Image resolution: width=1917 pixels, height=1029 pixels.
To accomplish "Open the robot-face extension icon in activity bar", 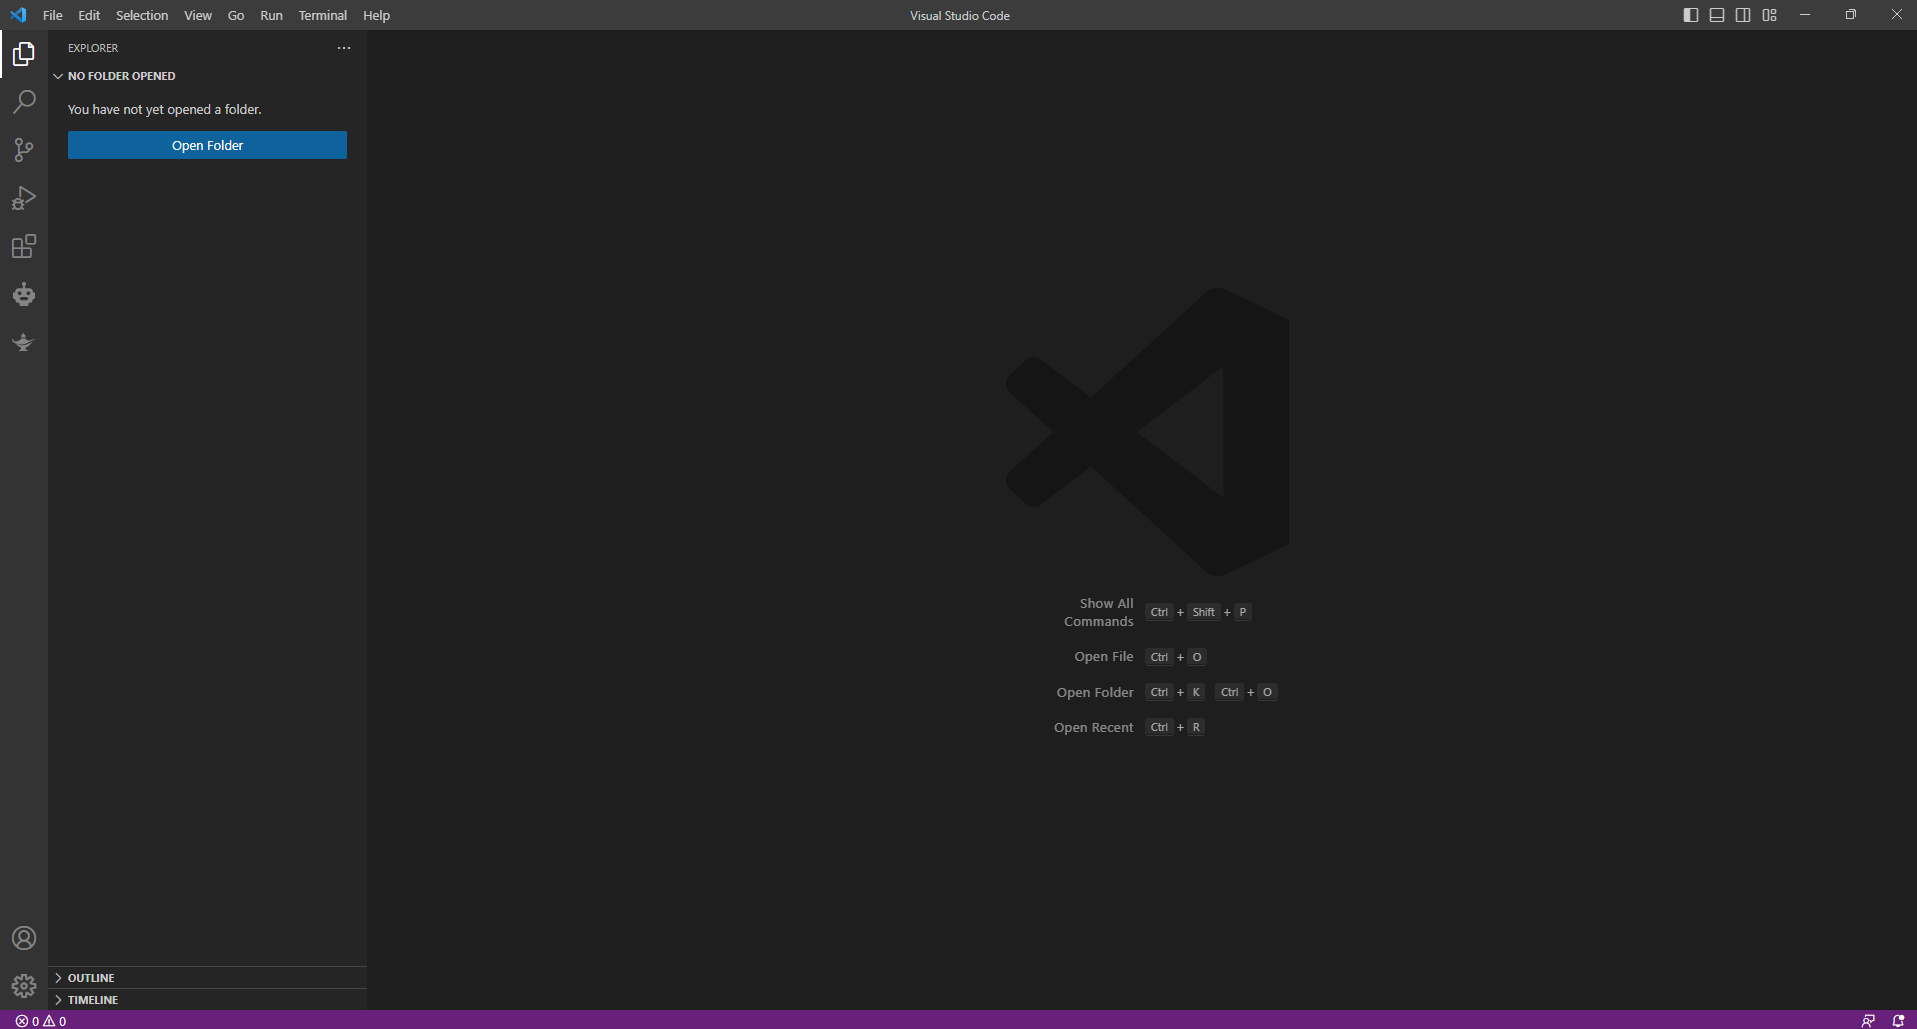I will coord(24,294).
